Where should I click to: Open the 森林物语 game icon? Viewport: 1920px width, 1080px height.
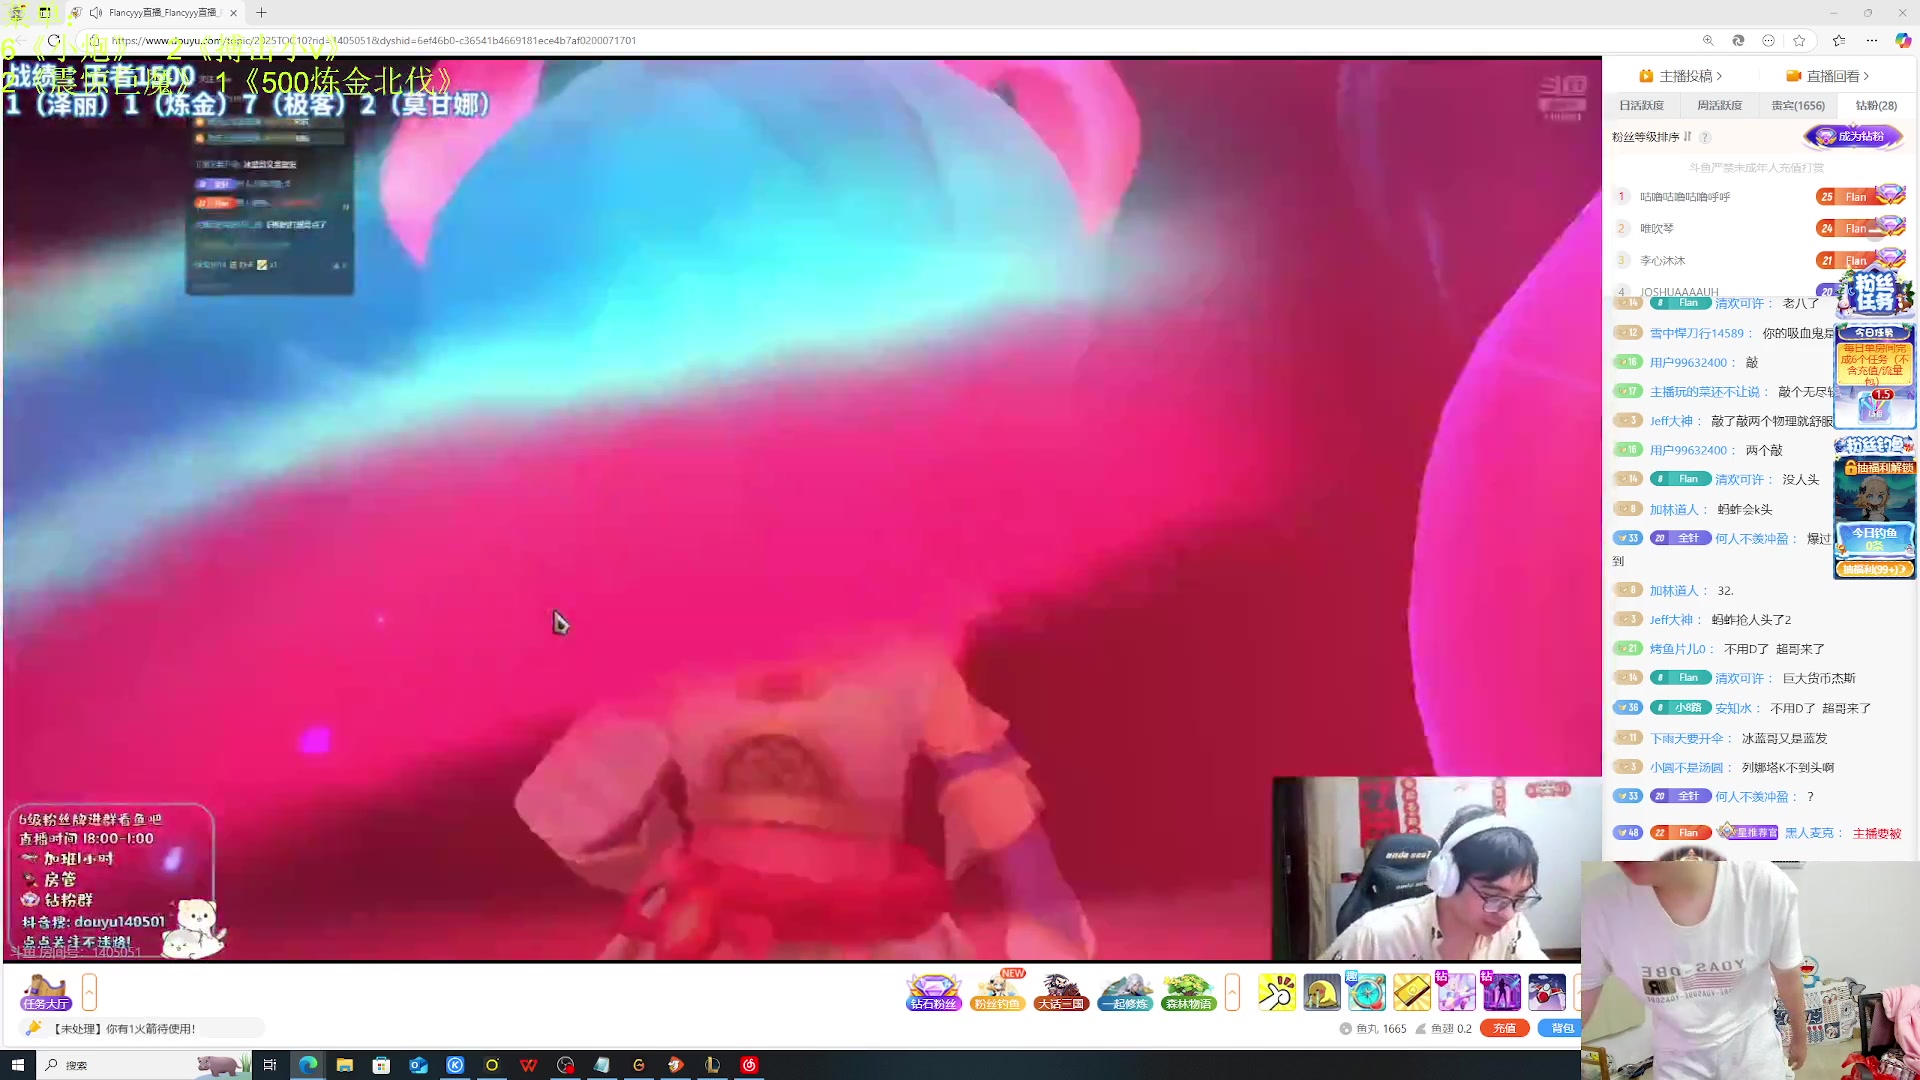(1189, 992)
